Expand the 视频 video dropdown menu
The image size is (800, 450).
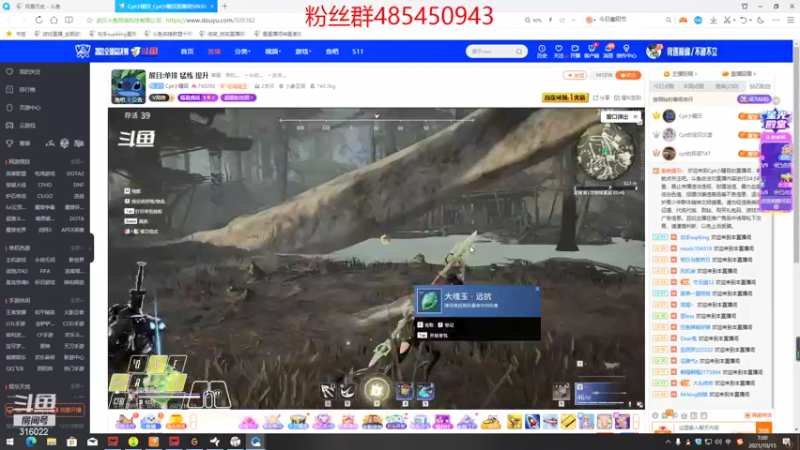(x=272, y=52)
